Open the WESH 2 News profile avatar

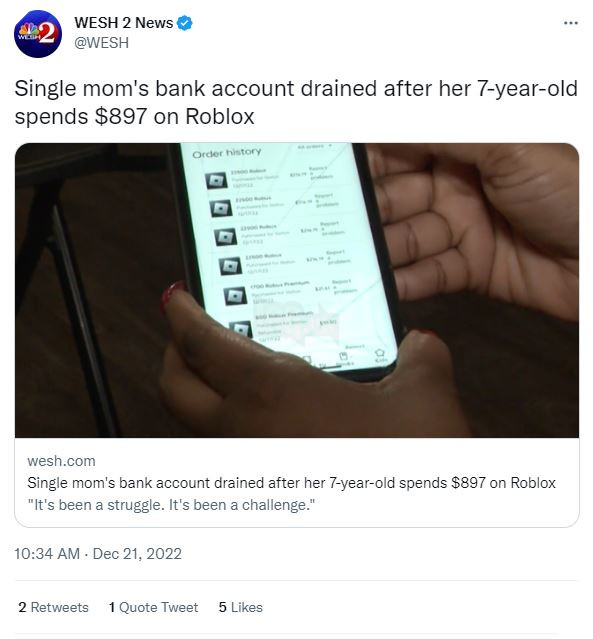pyautogui.click(x=38, y=34)
